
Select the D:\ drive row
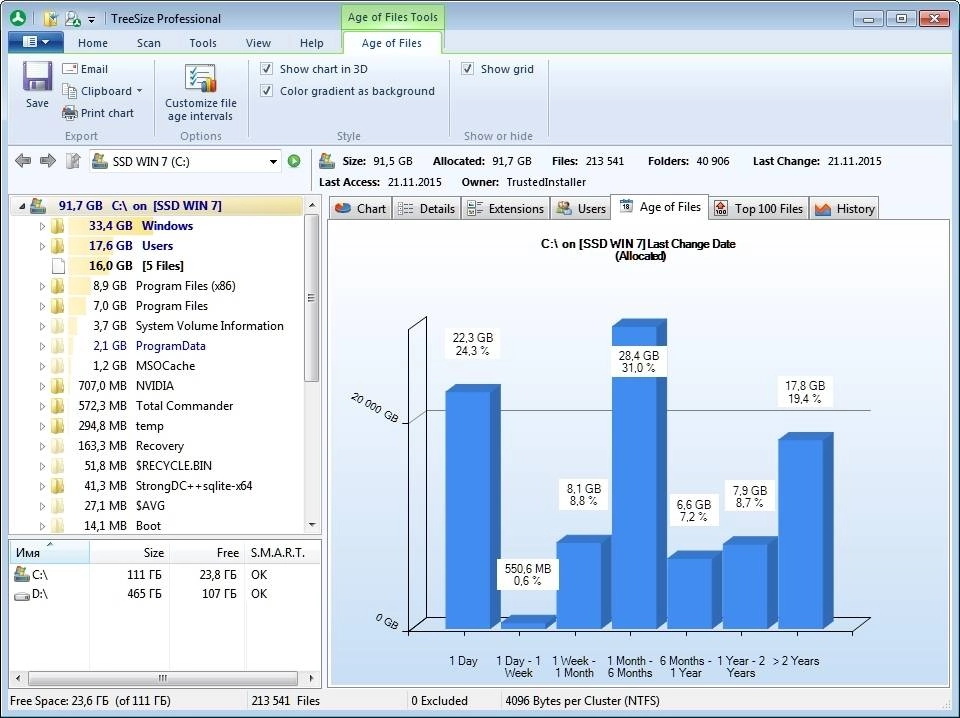(165, 594)
